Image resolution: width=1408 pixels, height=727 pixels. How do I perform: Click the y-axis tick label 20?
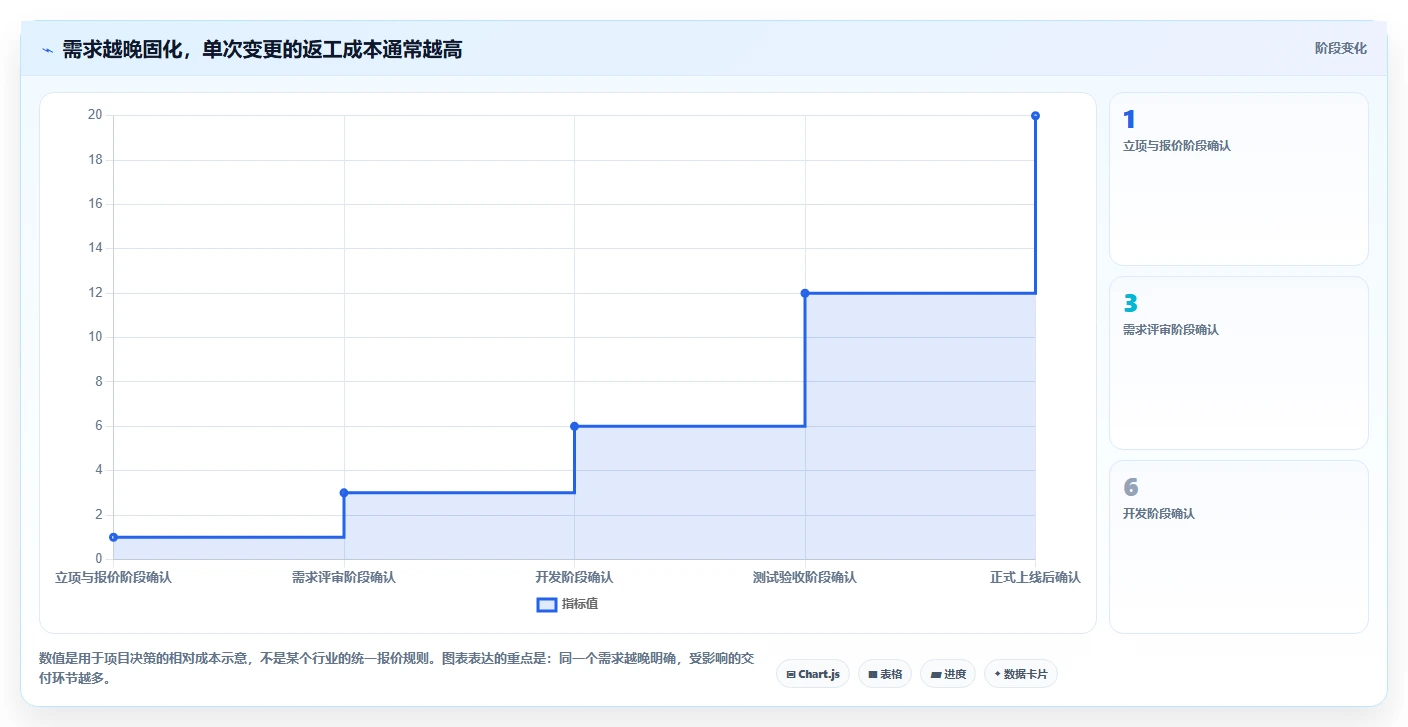95,115
